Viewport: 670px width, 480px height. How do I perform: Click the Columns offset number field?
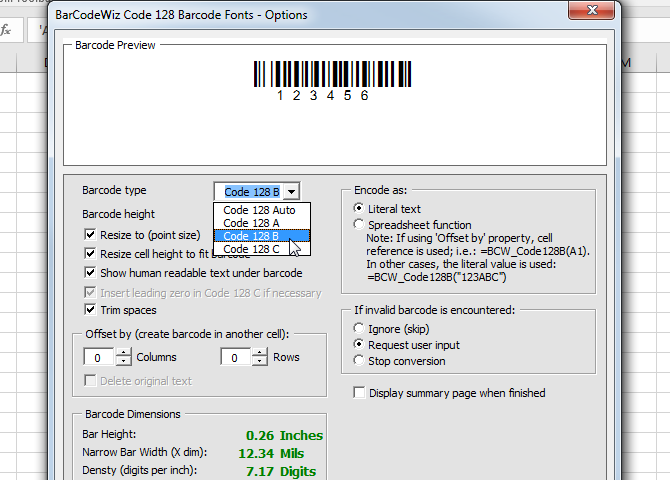click(x=99, y=357)
